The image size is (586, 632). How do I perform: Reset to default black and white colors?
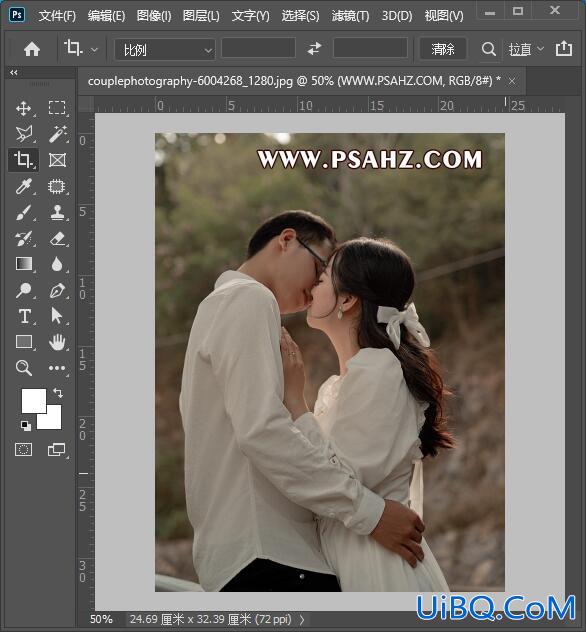click(26, 426)
